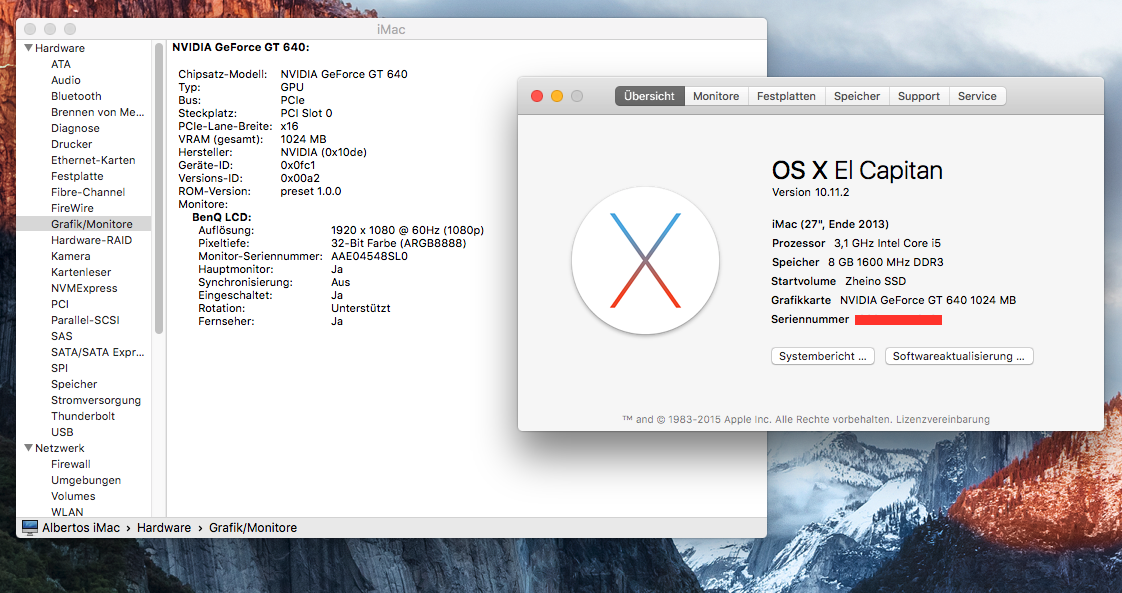Click the sidebar vertical scrollbar
This screenshot has height=593, width=1122.
tap(159, 190)
